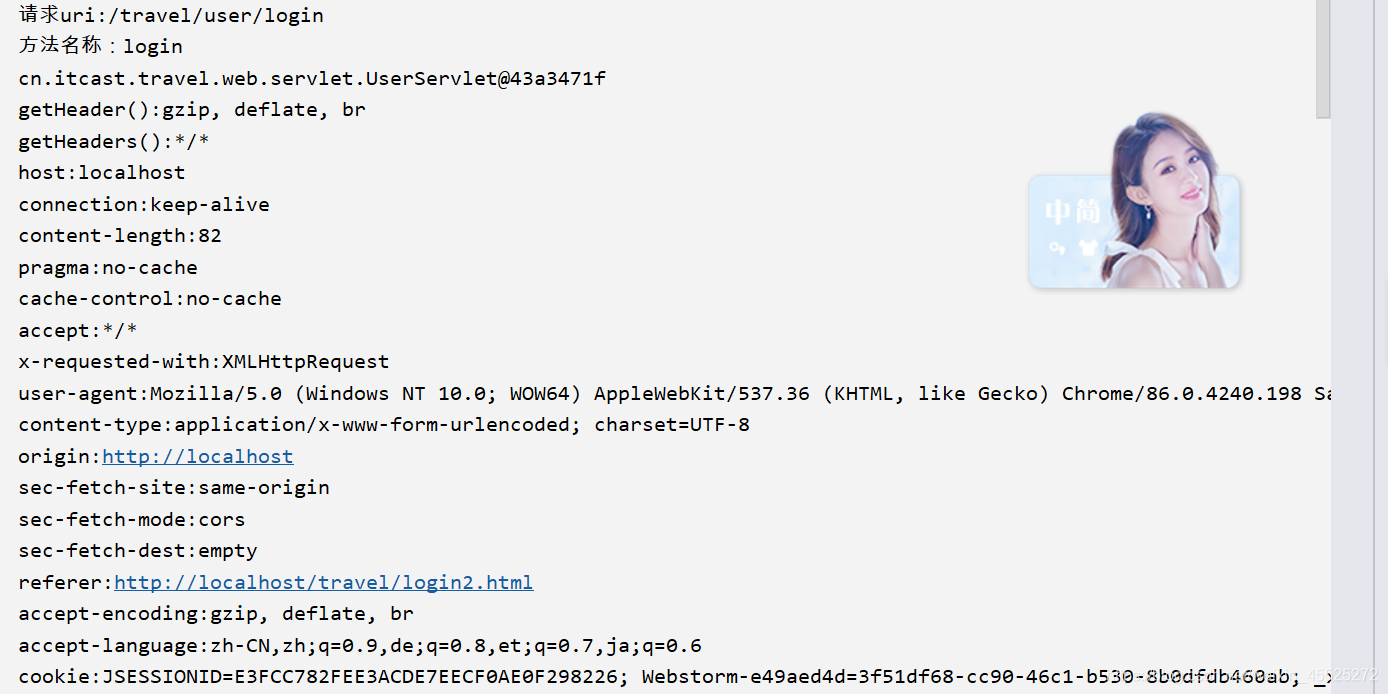Viewport: 1388px width, 694px height.
Task: Click the content-type urlencoded line
Action: (384, 425)
